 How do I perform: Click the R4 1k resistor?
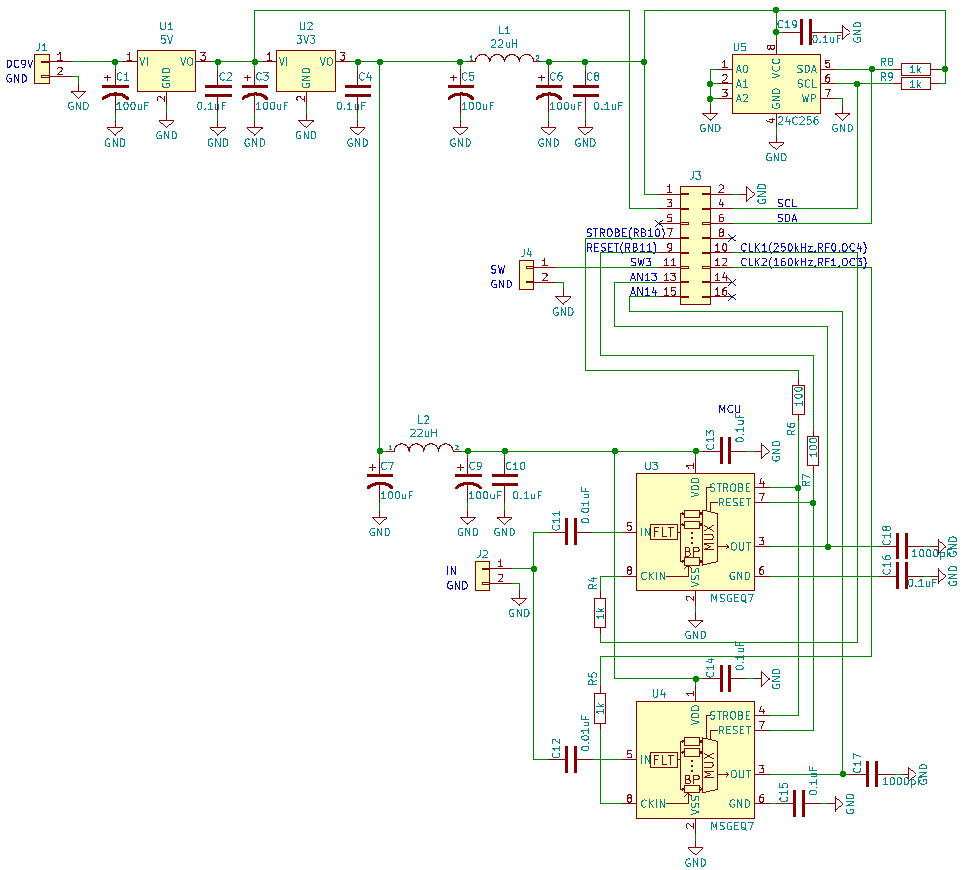pyautogui.click(x=600, y=610)
